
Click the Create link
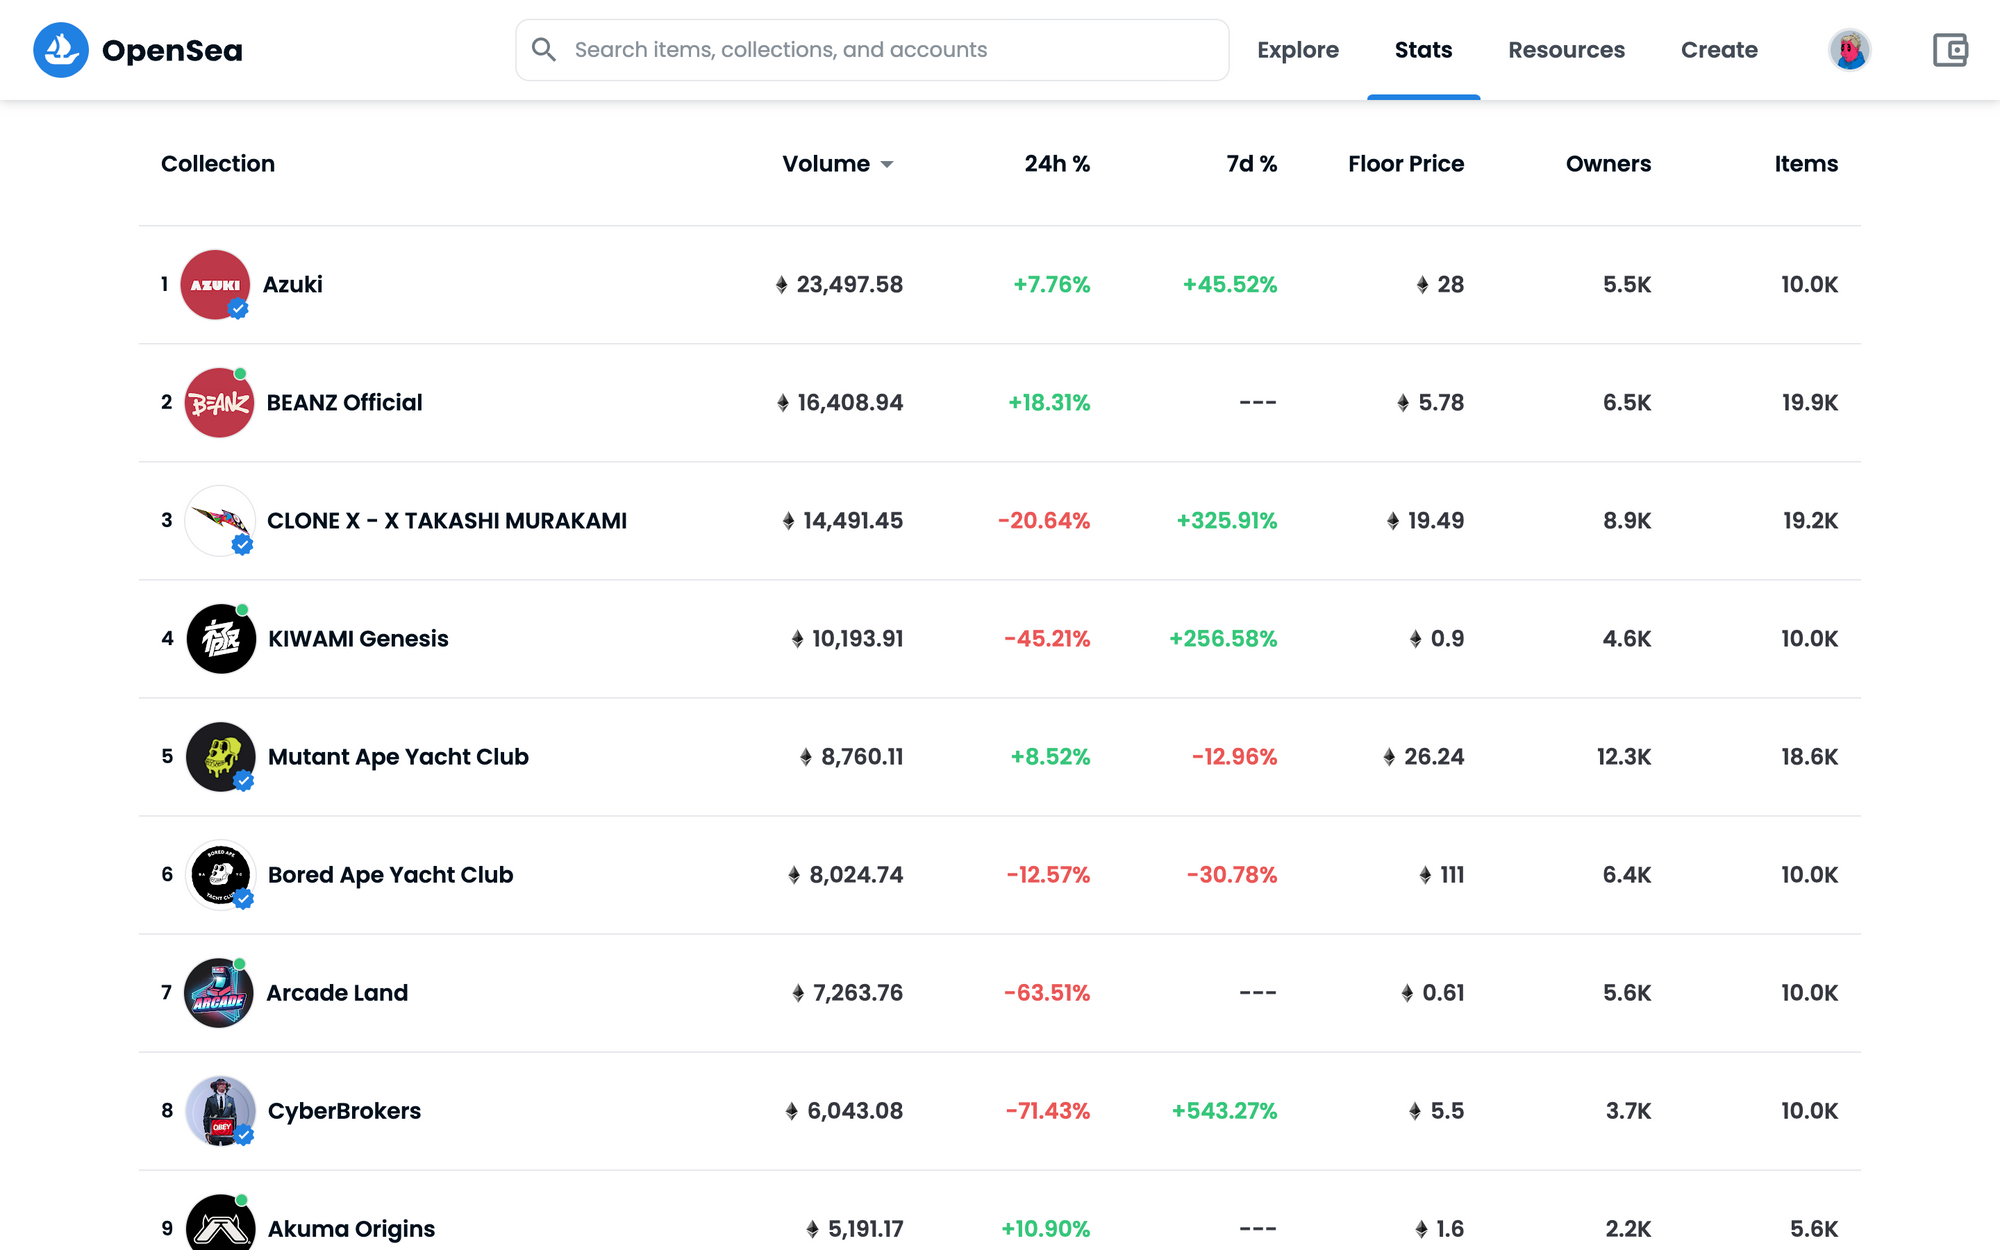1718,50
